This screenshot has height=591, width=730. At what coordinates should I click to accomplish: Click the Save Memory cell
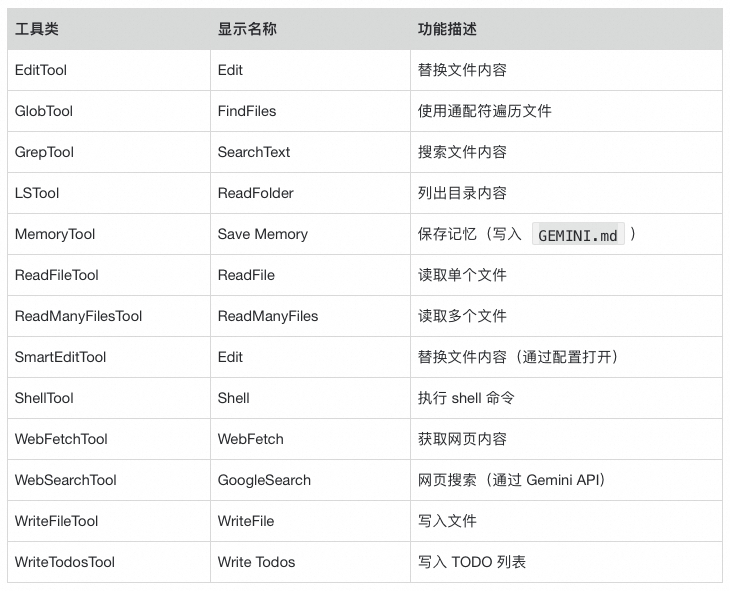(263, 234)
